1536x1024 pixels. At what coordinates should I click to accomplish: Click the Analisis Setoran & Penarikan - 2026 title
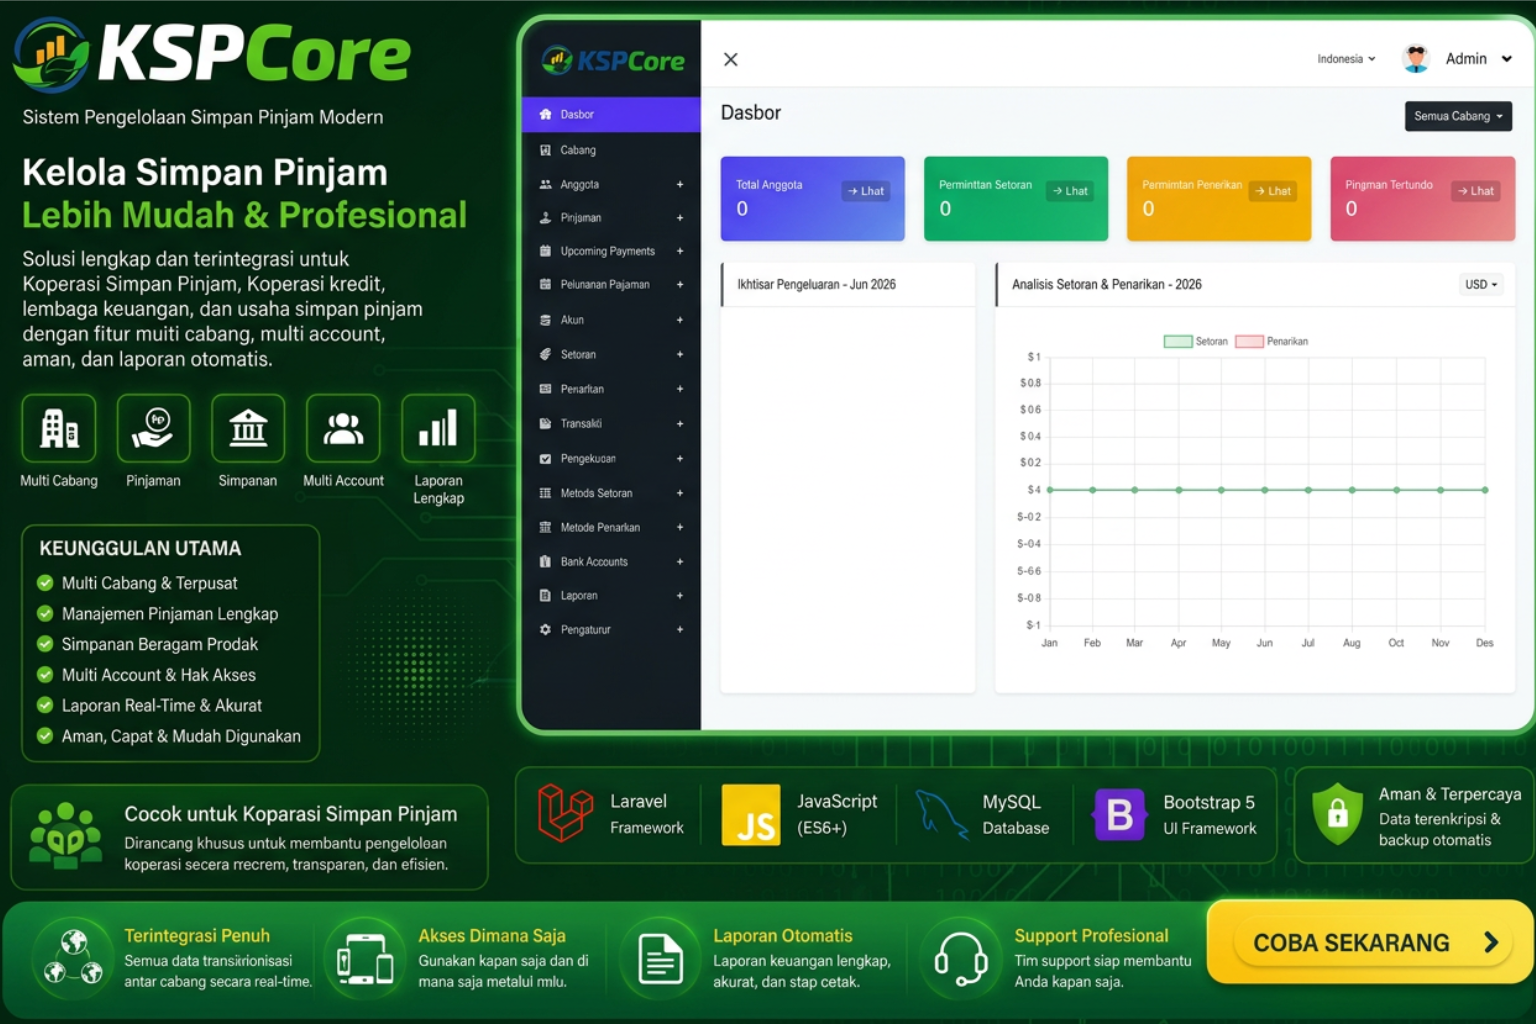click(x=1106, y=285)
